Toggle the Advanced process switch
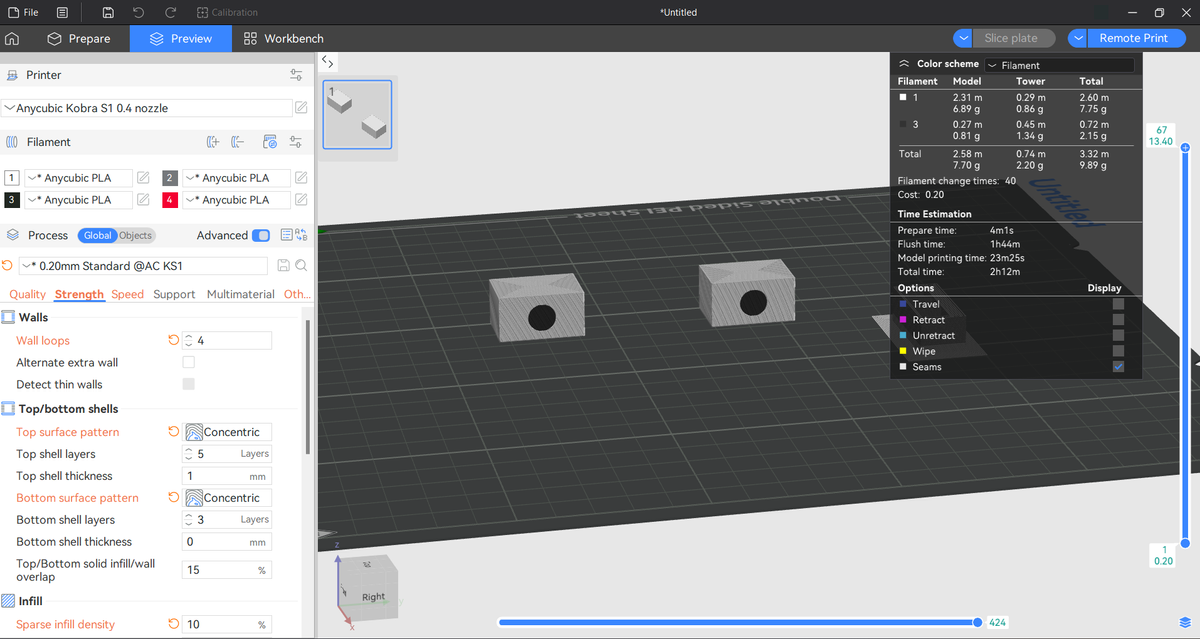Image resolution: width=1200 pixels, height=639 pixels. [x=260, y=235]
